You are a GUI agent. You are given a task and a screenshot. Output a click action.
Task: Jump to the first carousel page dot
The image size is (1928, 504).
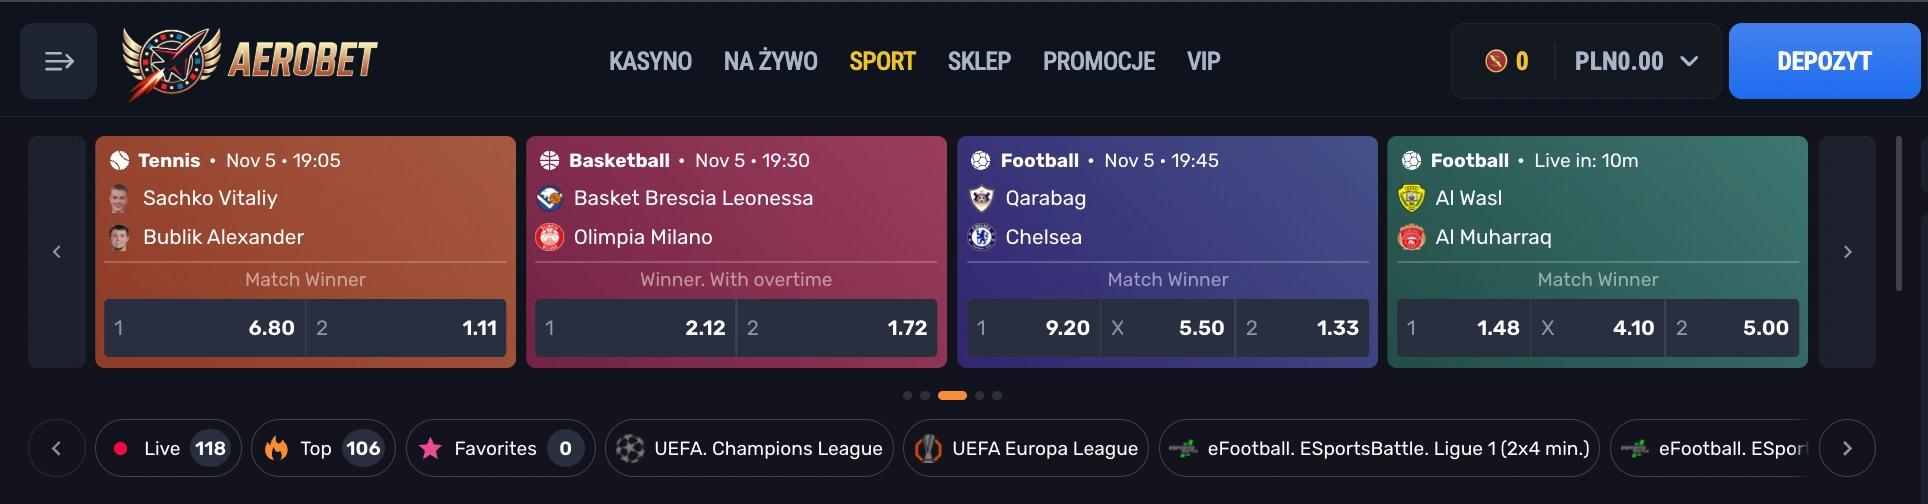click(907, 396)
